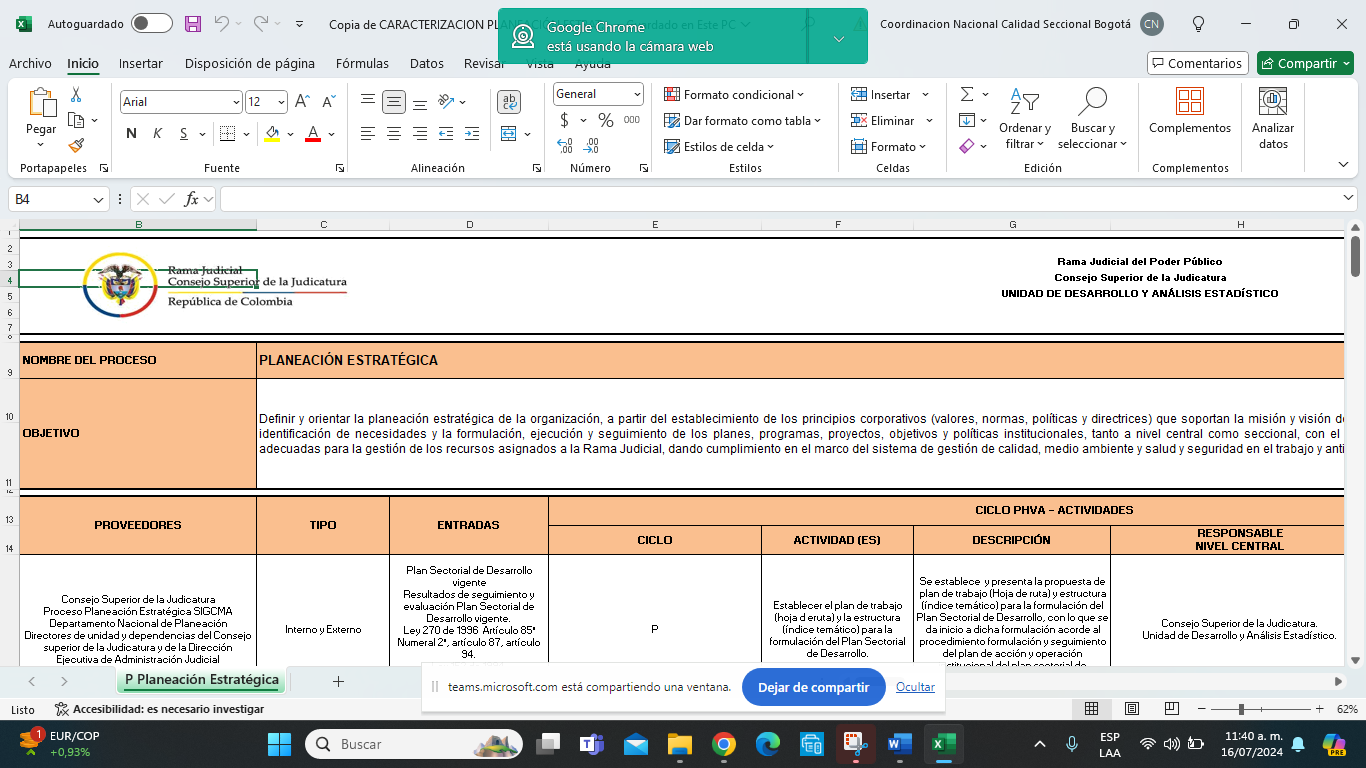Click the Comentarios button
This screenshot has width=1366, height=768.
1198,63
